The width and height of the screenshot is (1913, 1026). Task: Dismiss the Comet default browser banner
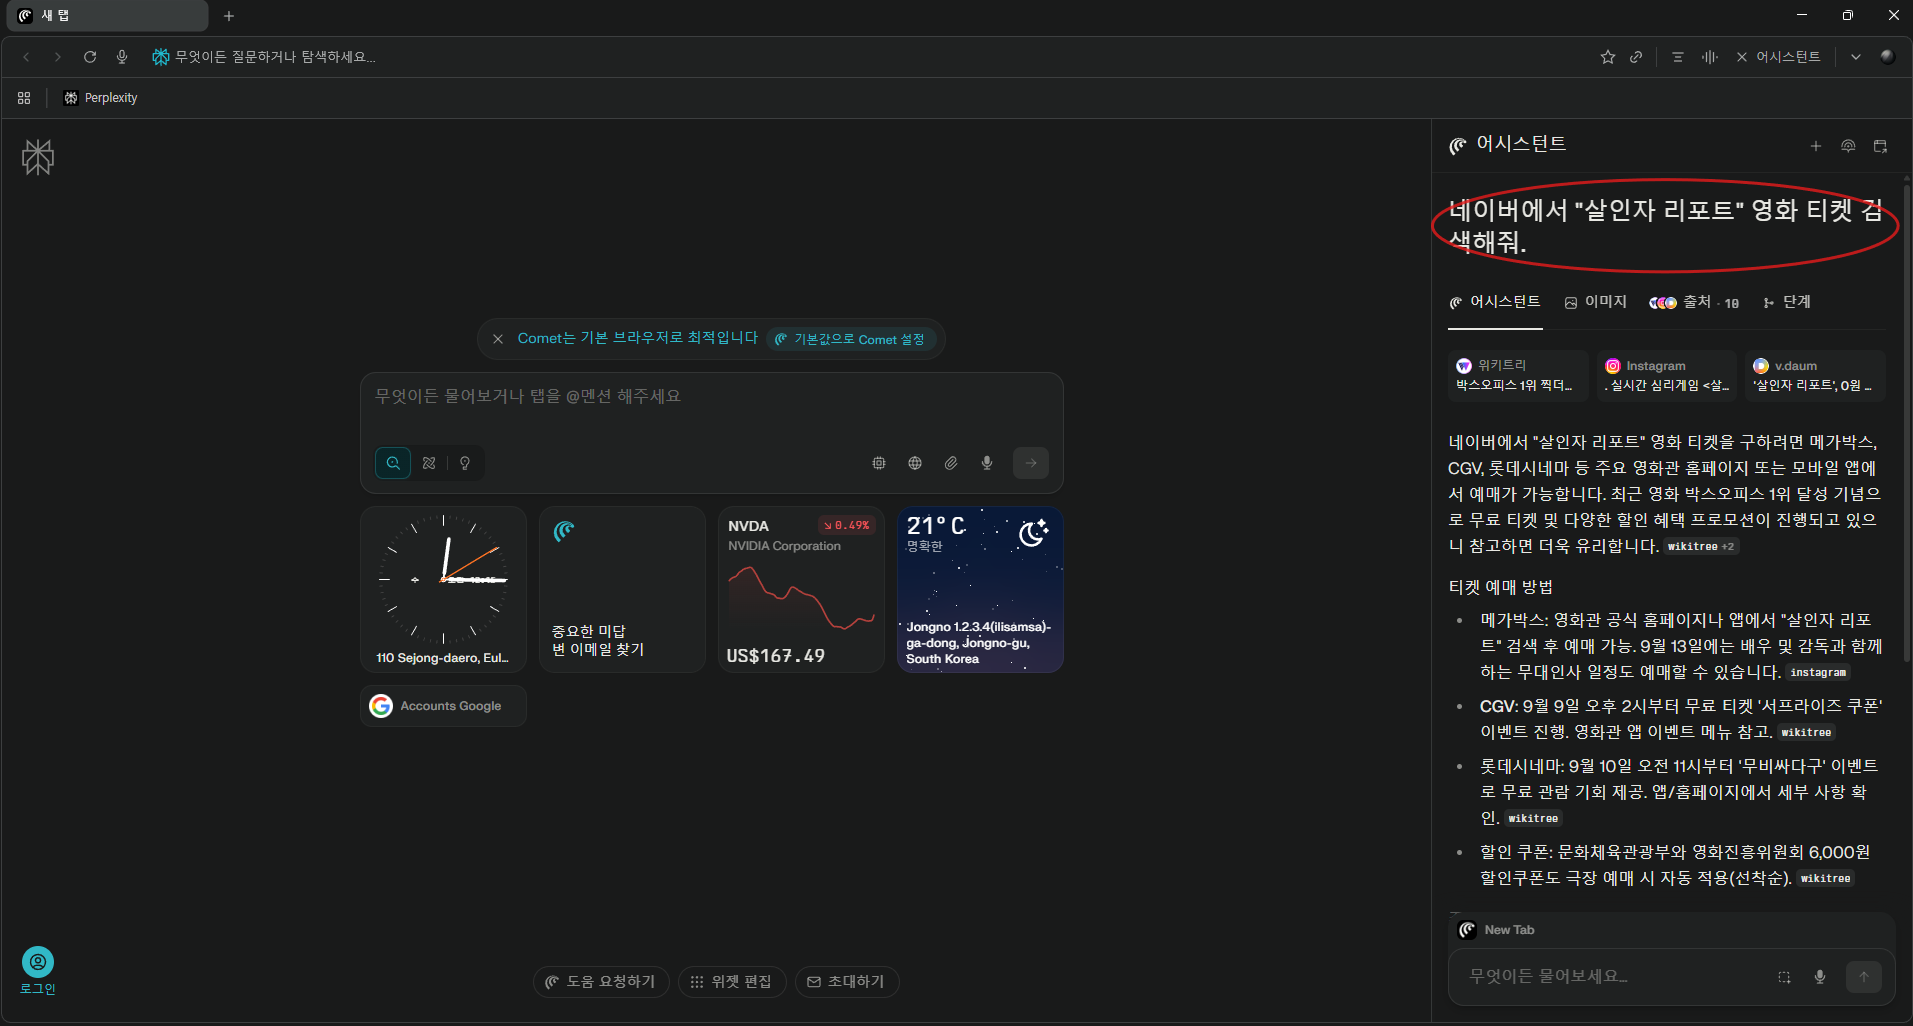point(498,339)
